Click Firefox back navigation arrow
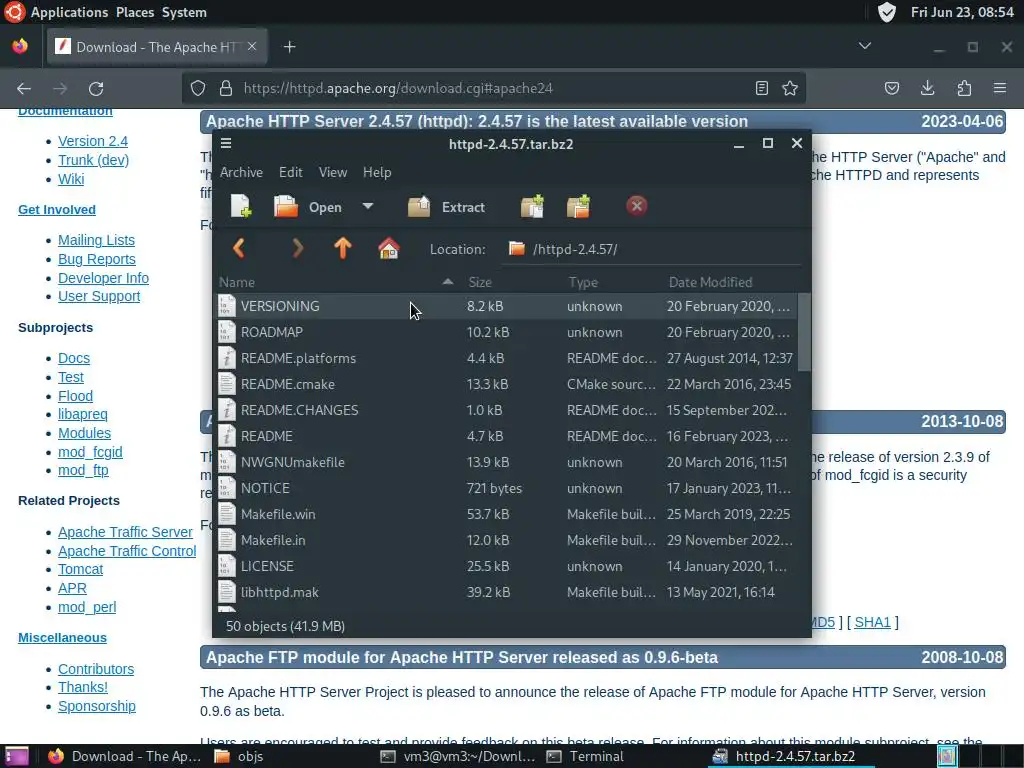This screenshot has width=1024, height=768. [24, 88]
